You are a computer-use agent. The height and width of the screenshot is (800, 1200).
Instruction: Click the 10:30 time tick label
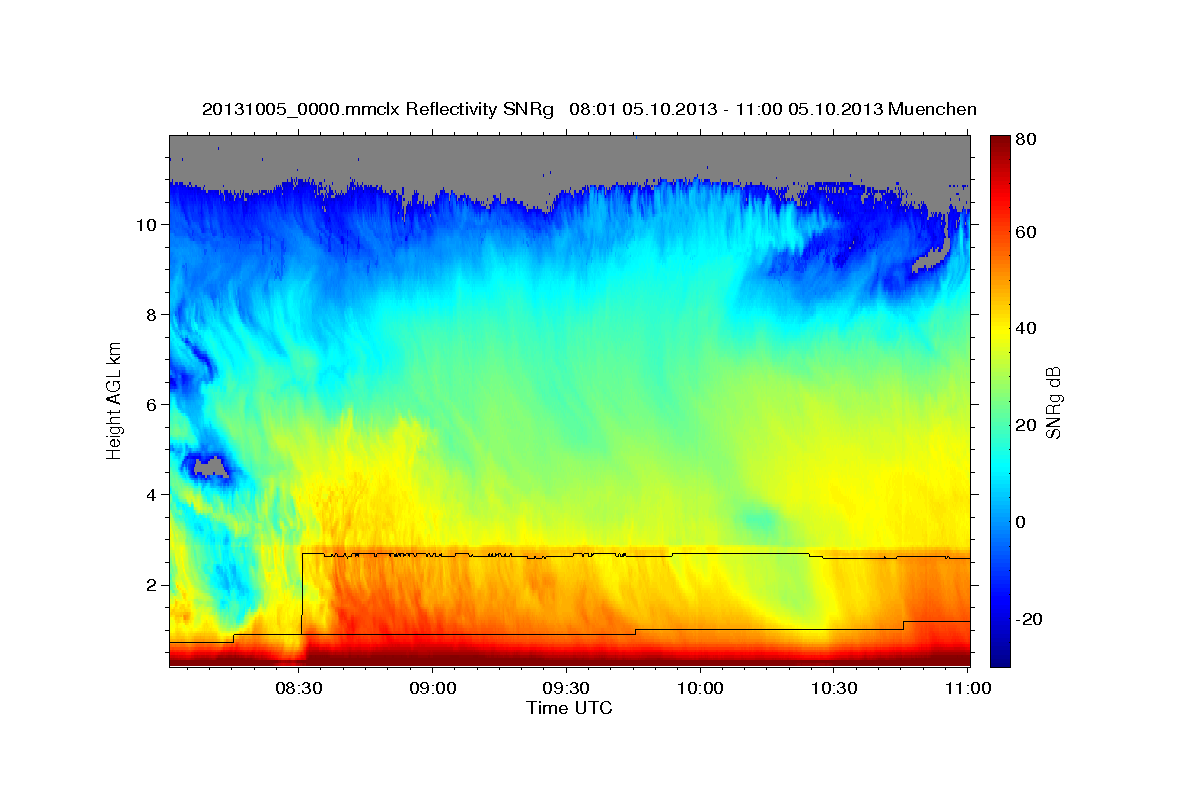(834, 689)
